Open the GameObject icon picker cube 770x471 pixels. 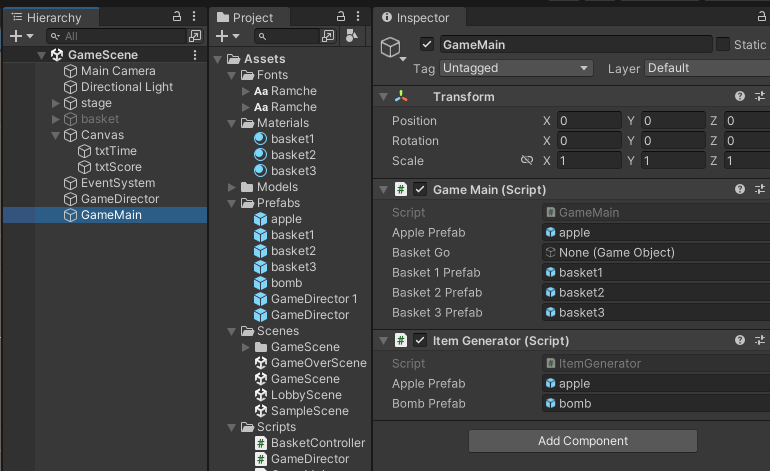pos(393,48)
